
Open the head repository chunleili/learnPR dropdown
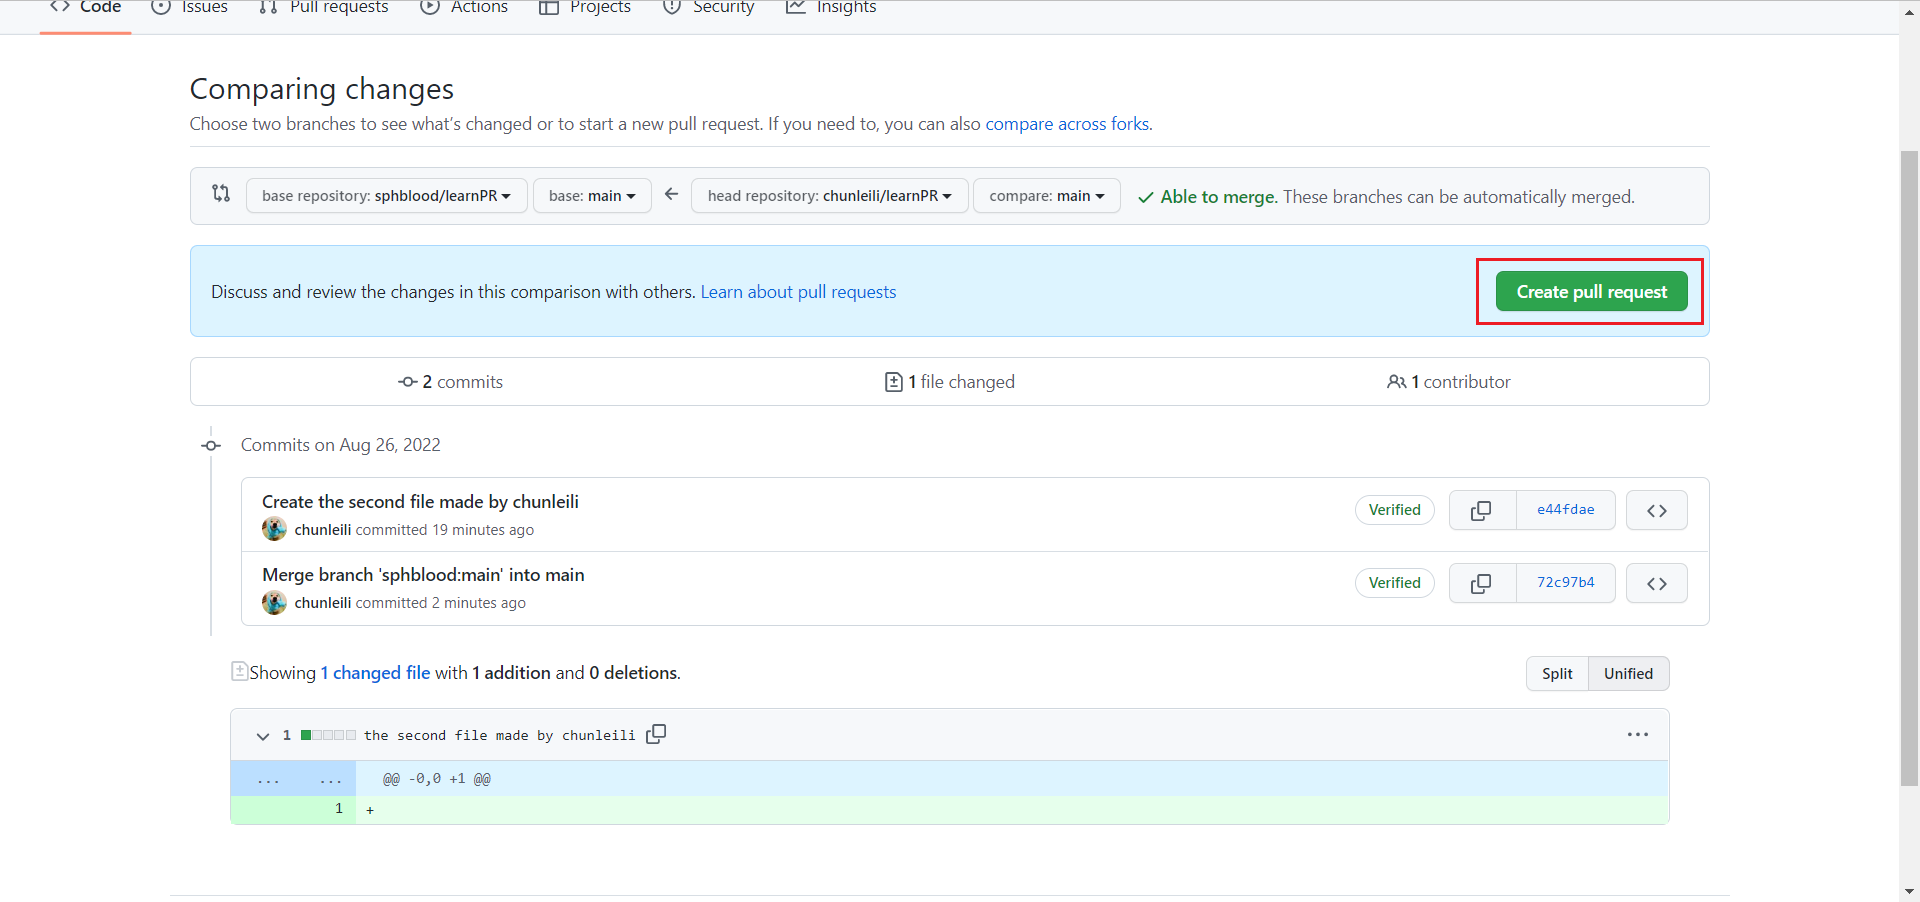pyautogui.click(x=829, y=196)
